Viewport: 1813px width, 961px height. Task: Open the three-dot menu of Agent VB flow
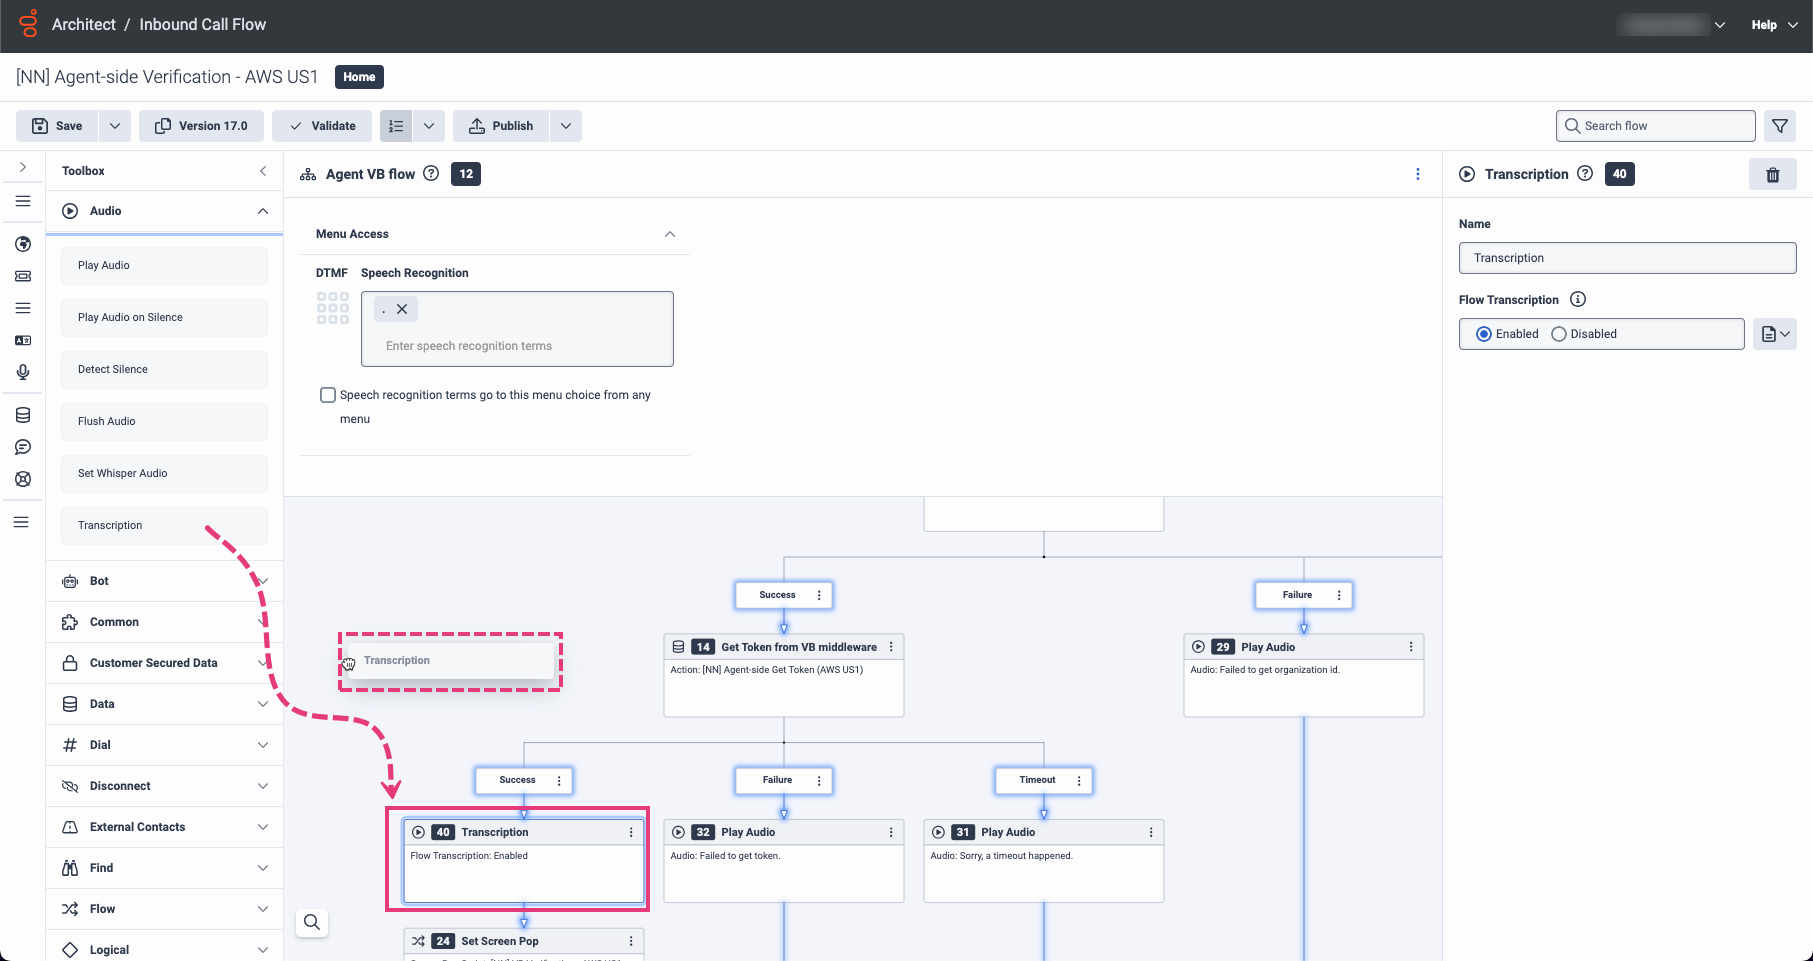click(x=1417, y=174)
